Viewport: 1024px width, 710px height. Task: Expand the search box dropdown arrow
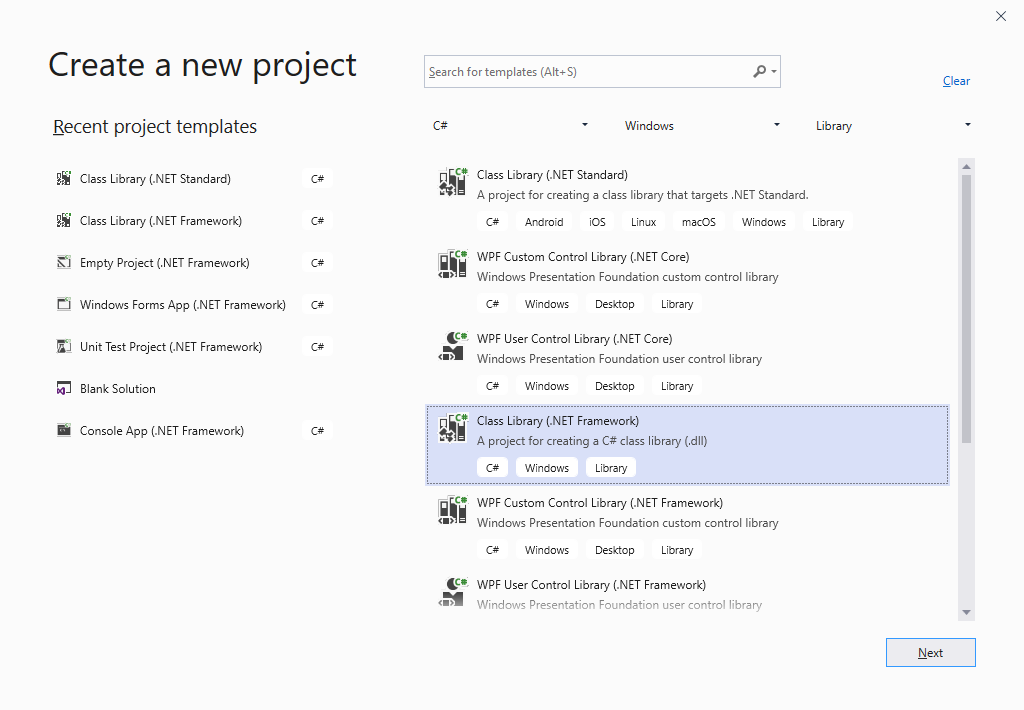pos(774,72)
